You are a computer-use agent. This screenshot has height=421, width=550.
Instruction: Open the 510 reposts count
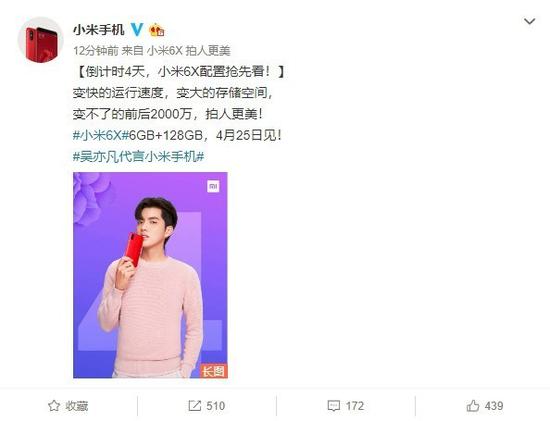215,406
